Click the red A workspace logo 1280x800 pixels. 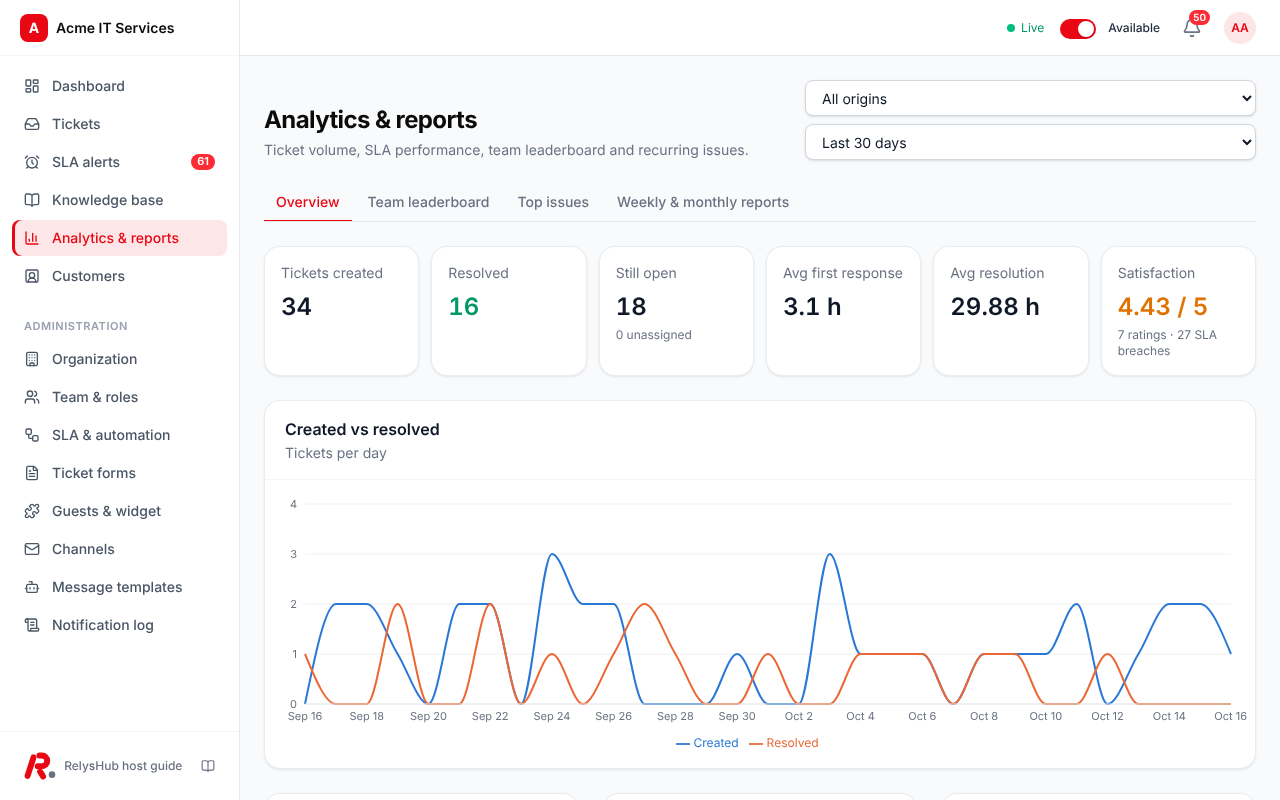click(34, 28)
